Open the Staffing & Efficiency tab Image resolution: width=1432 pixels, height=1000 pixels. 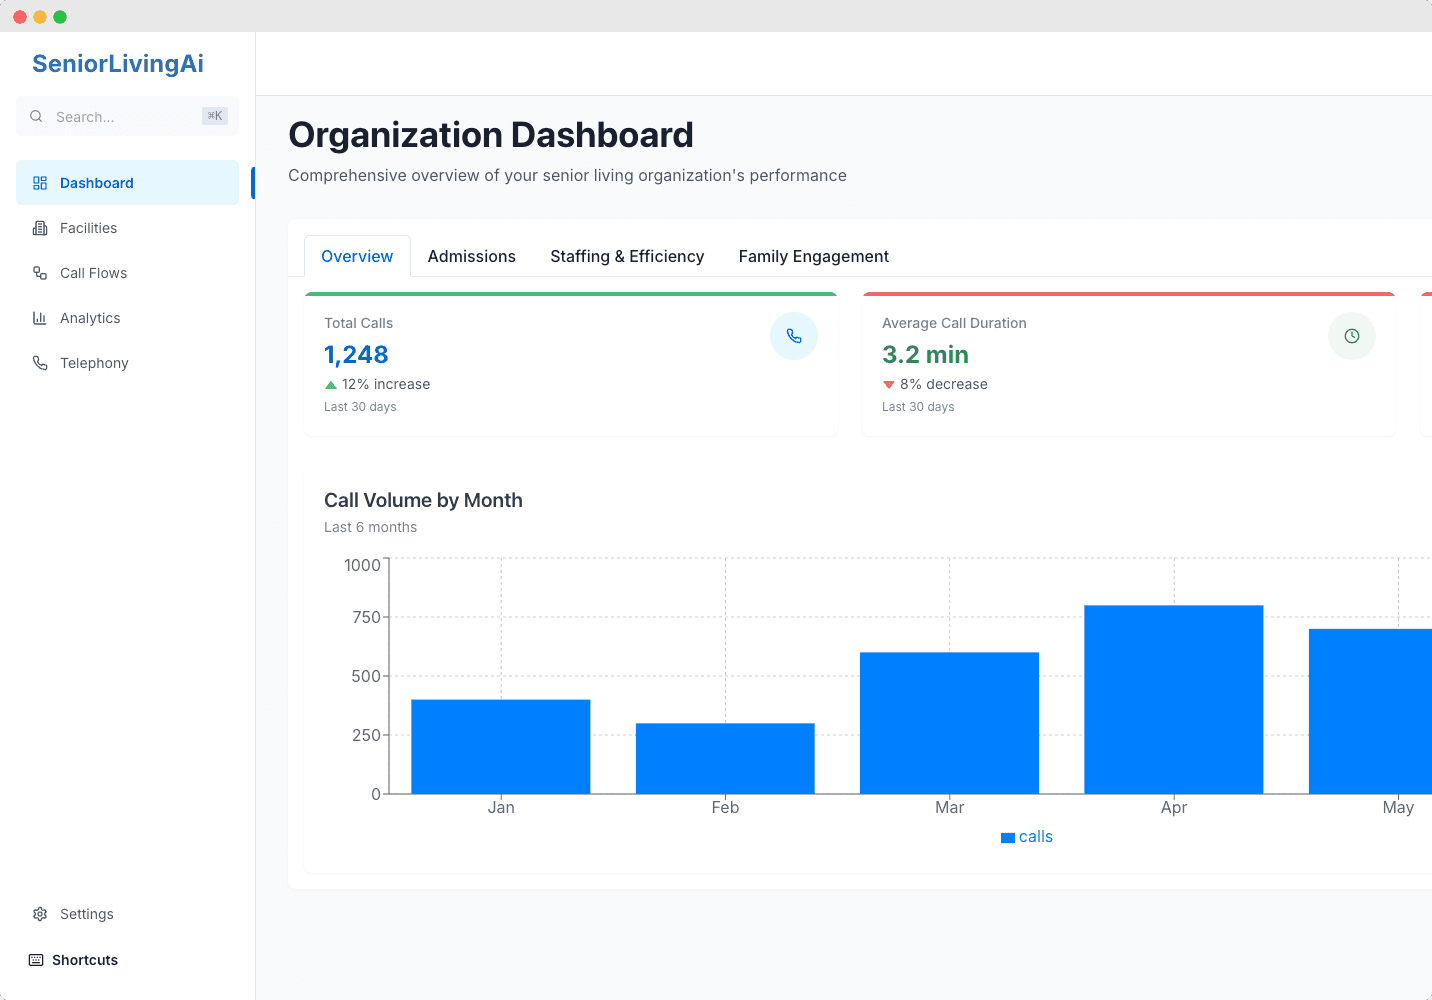[x=627, y=256]
